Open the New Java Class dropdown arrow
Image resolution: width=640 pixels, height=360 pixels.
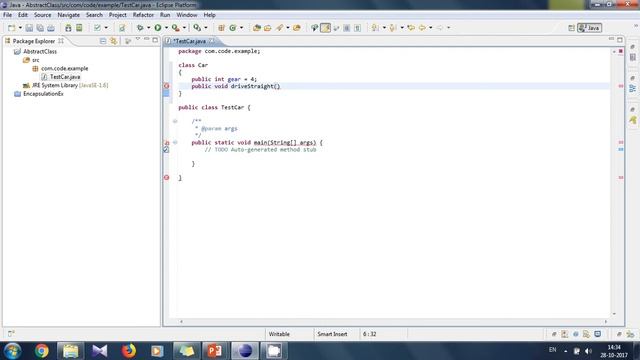click(241, 28)
